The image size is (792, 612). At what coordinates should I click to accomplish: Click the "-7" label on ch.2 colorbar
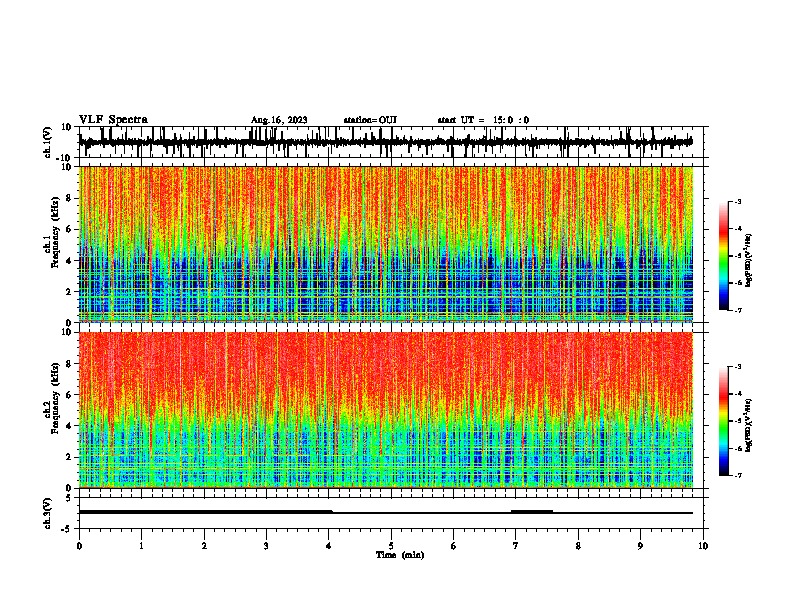point(737,475)
